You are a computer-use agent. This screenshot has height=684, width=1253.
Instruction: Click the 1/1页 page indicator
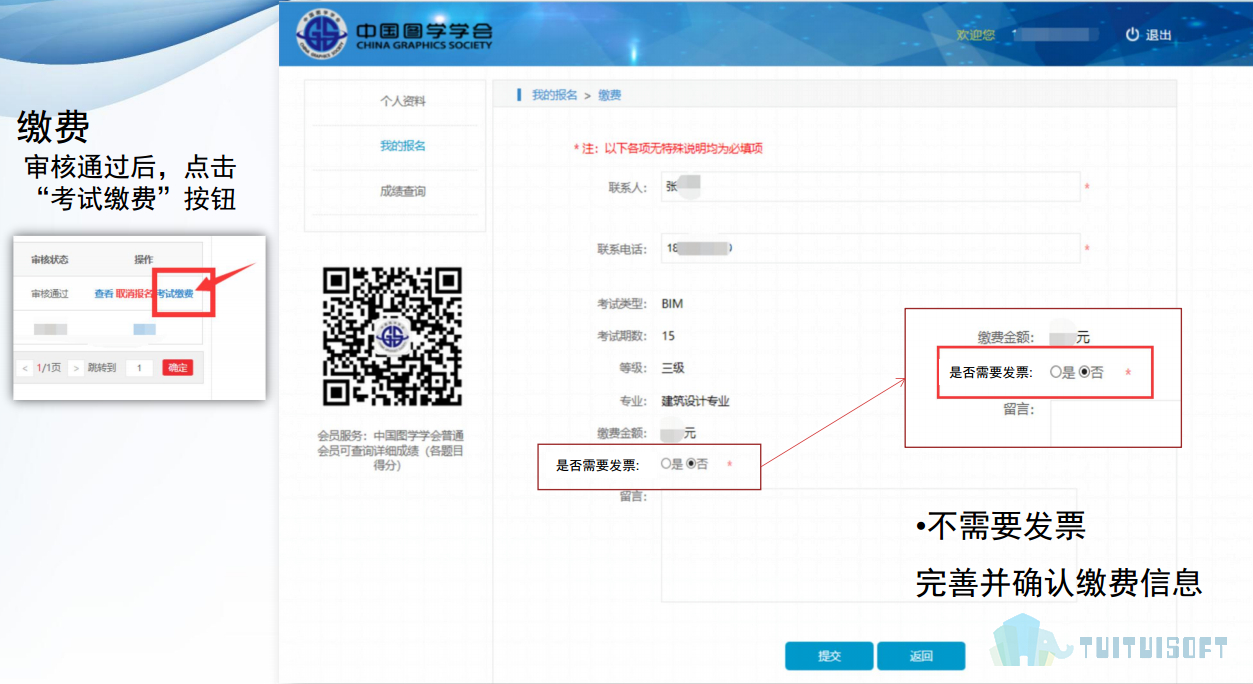point(49,368)
